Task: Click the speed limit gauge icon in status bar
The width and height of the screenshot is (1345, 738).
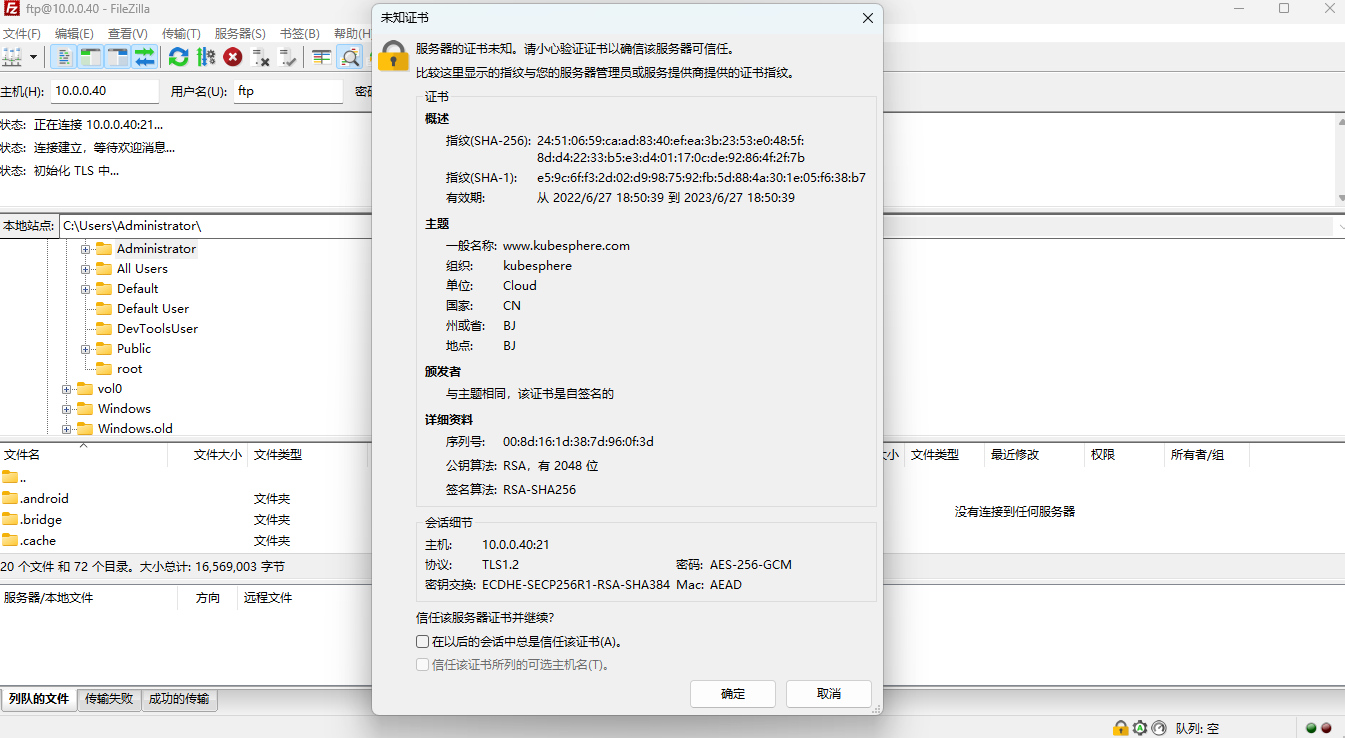Action: click(x=1159, y=728)
